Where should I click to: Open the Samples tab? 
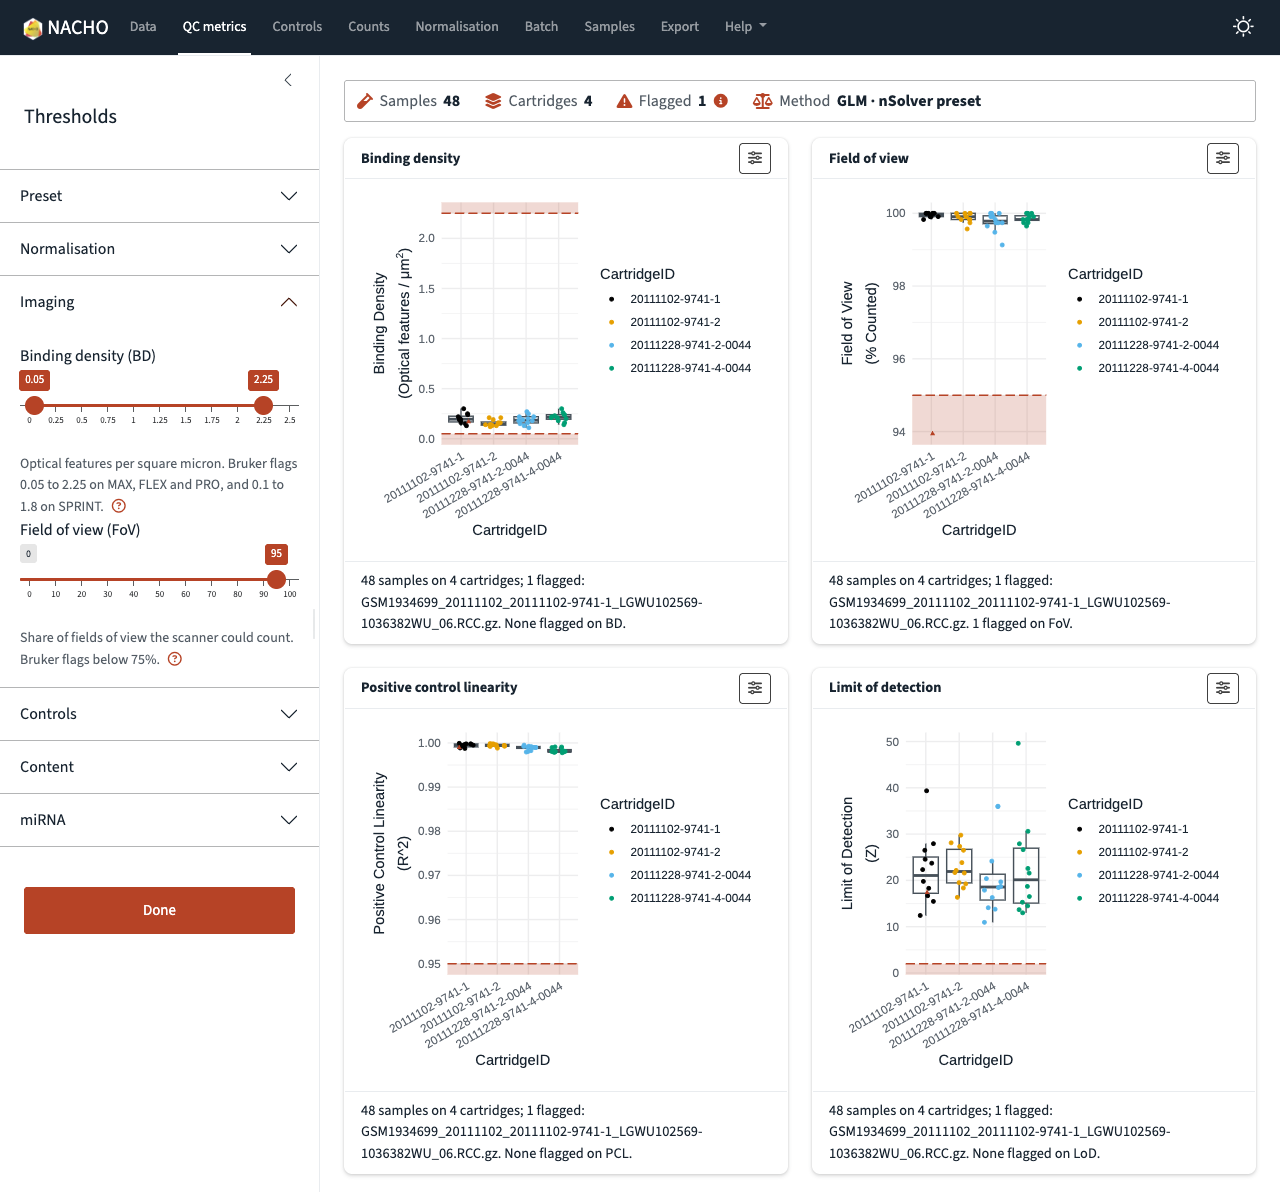(x=610, y=27)
